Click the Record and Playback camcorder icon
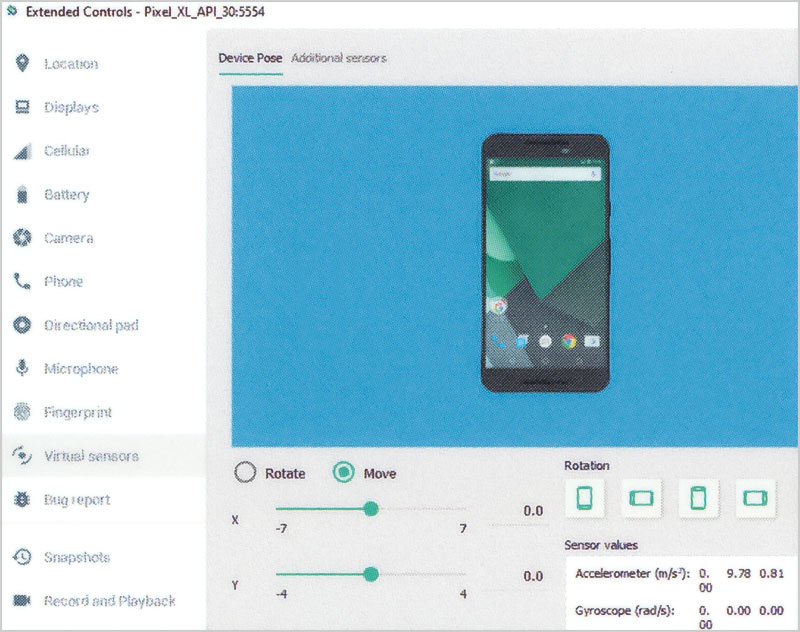Screen dimensions: 800x632 coord(22,600)
